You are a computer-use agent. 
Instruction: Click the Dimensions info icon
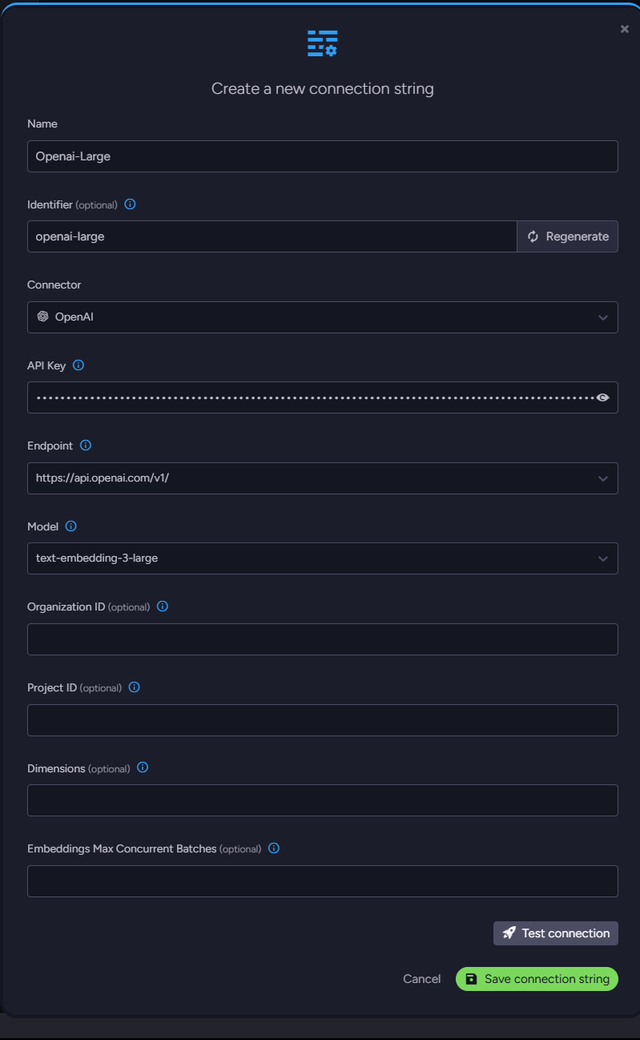tap(143, 767)
